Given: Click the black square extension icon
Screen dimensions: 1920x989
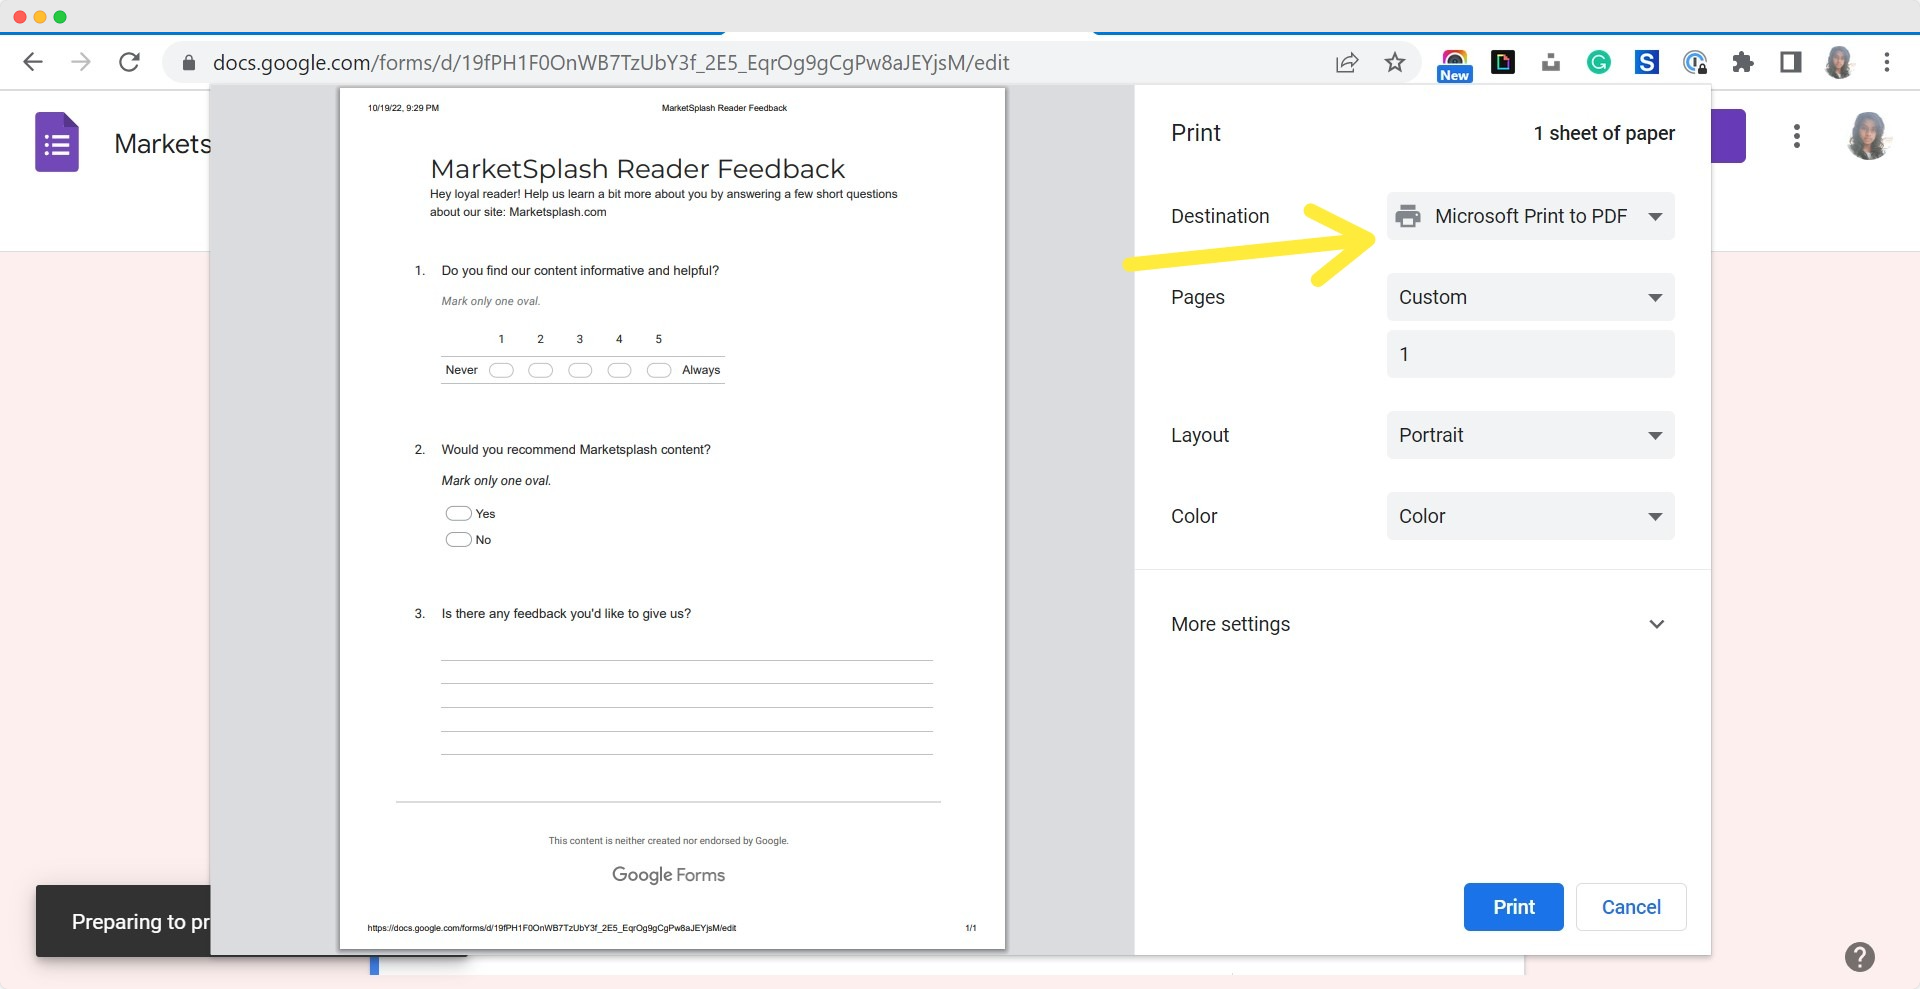Looking at the screenshot, I should 1503,62.
